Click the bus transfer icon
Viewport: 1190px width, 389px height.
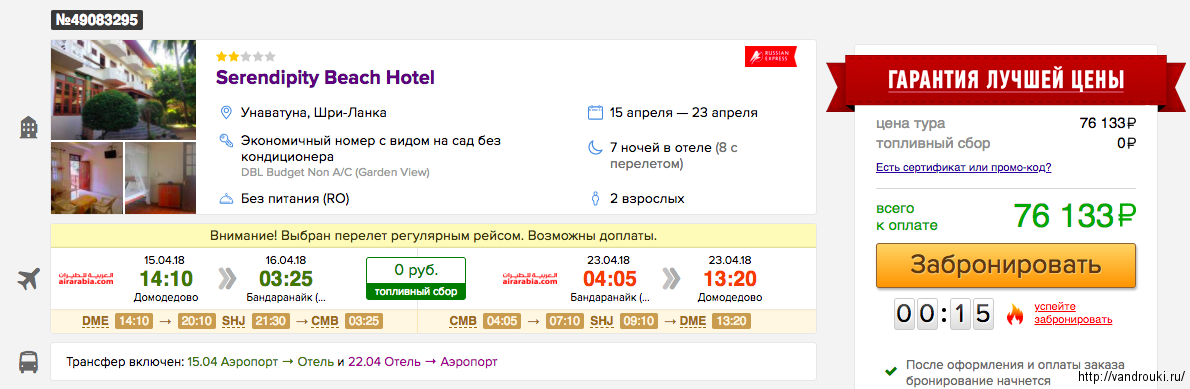(29, 362)
